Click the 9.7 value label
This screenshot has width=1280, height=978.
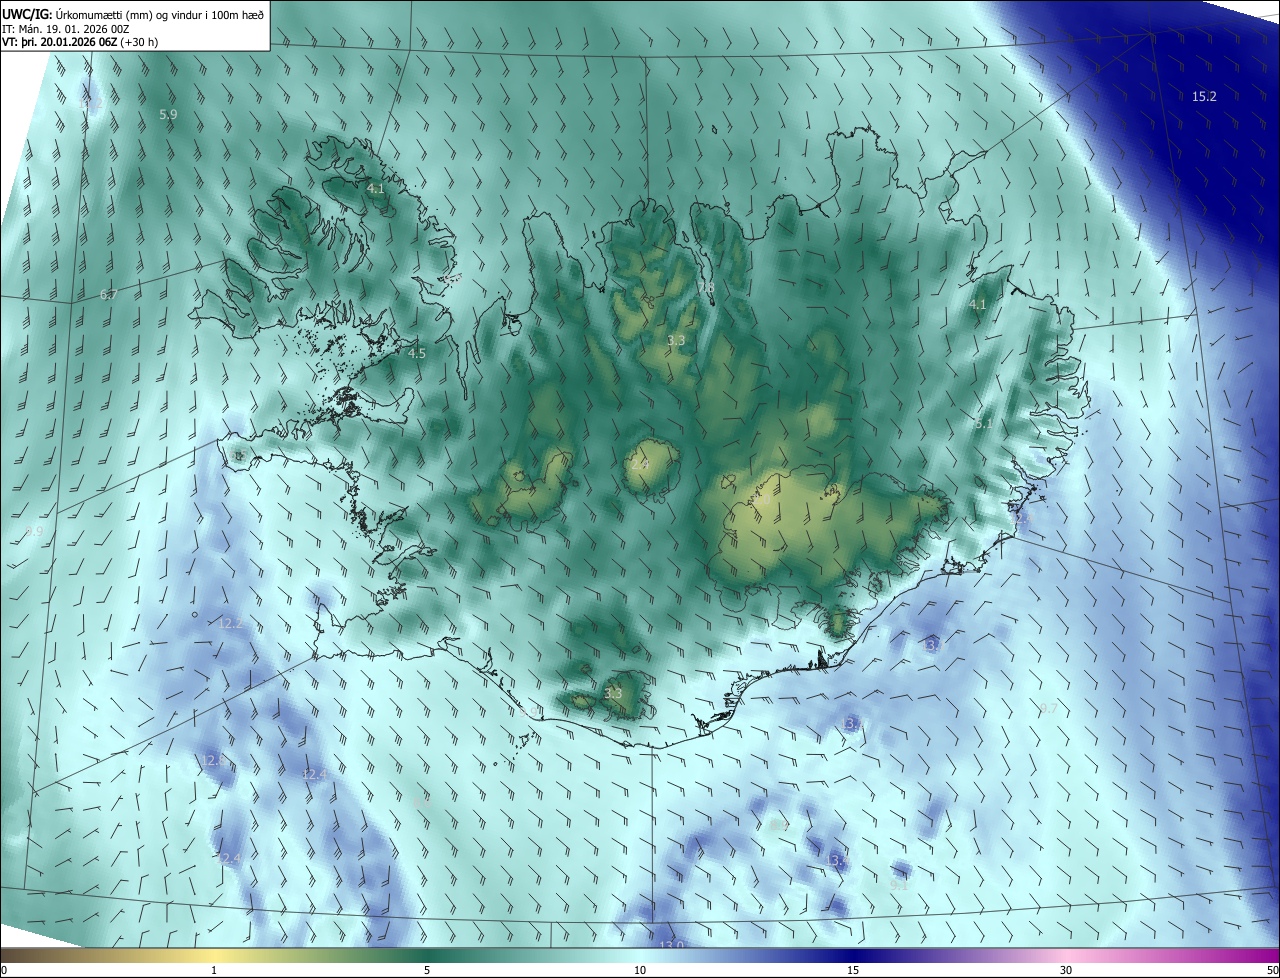tap(1048, 709)
